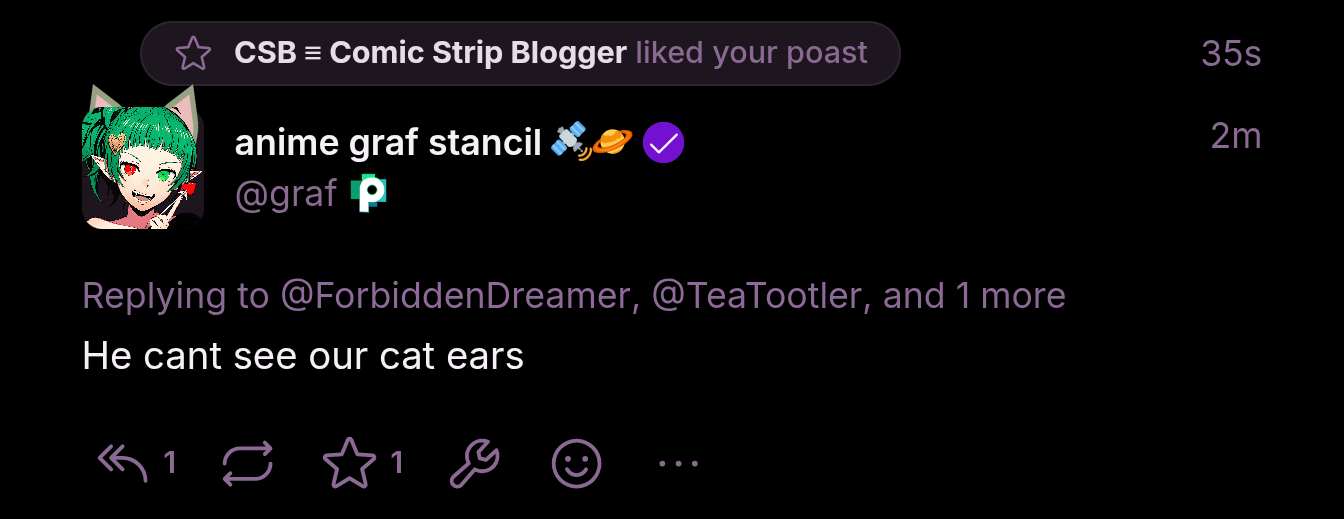Open the @TeaTootler mention link
The image size is (1344, 519).
click(757, 296)
